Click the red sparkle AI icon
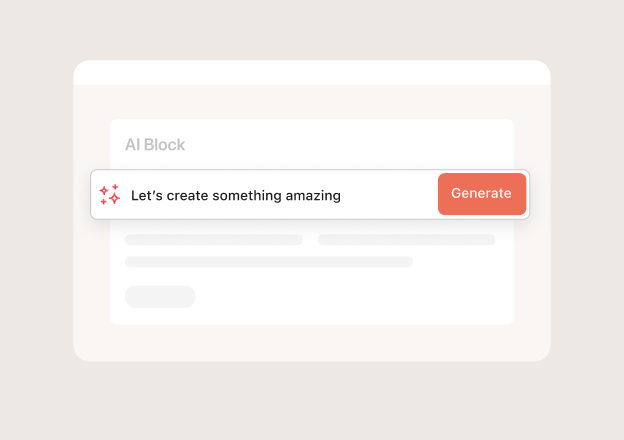The height and width of the screenshot is (440, 624). (x=110, y=195)
